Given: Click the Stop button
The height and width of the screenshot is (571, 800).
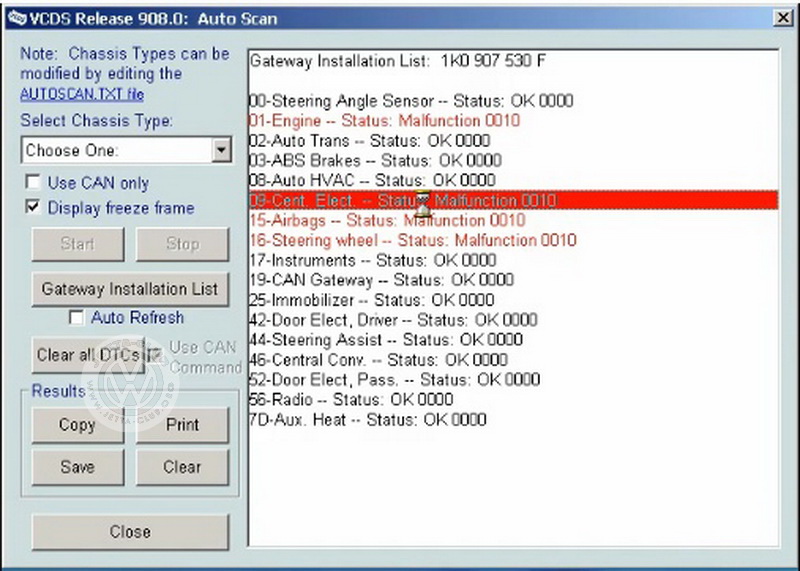Looking at the screenshot, I should [x=182, y=244].
